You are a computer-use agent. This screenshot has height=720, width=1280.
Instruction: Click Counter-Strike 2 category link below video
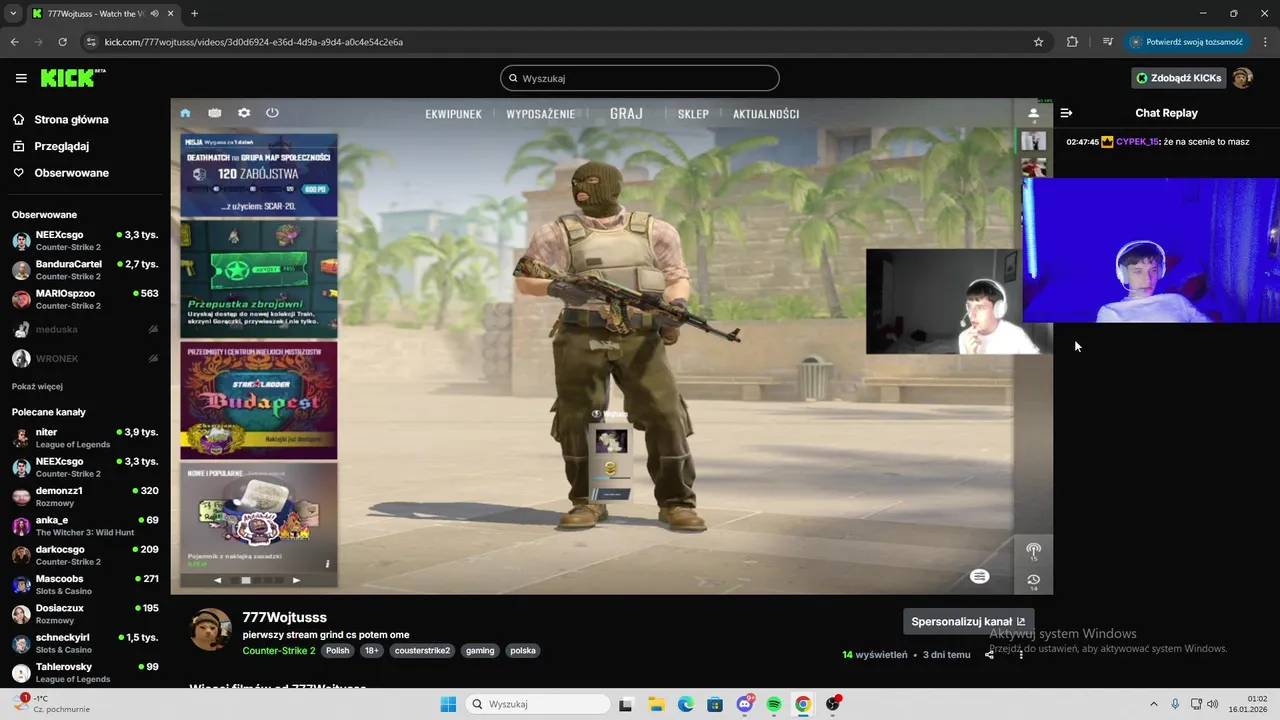[279, 650]
